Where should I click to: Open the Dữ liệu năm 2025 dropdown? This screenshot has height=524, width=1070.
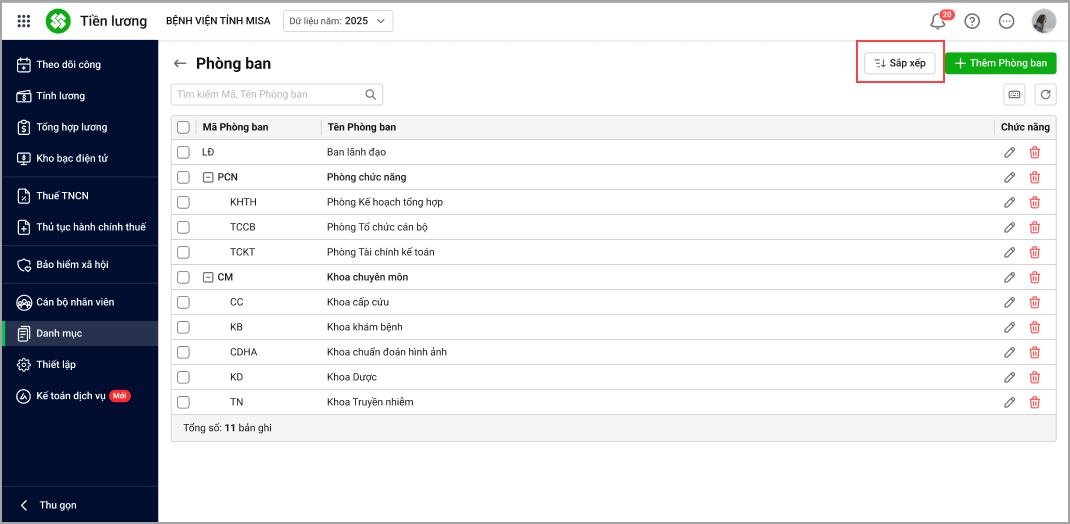coord(338,21)
